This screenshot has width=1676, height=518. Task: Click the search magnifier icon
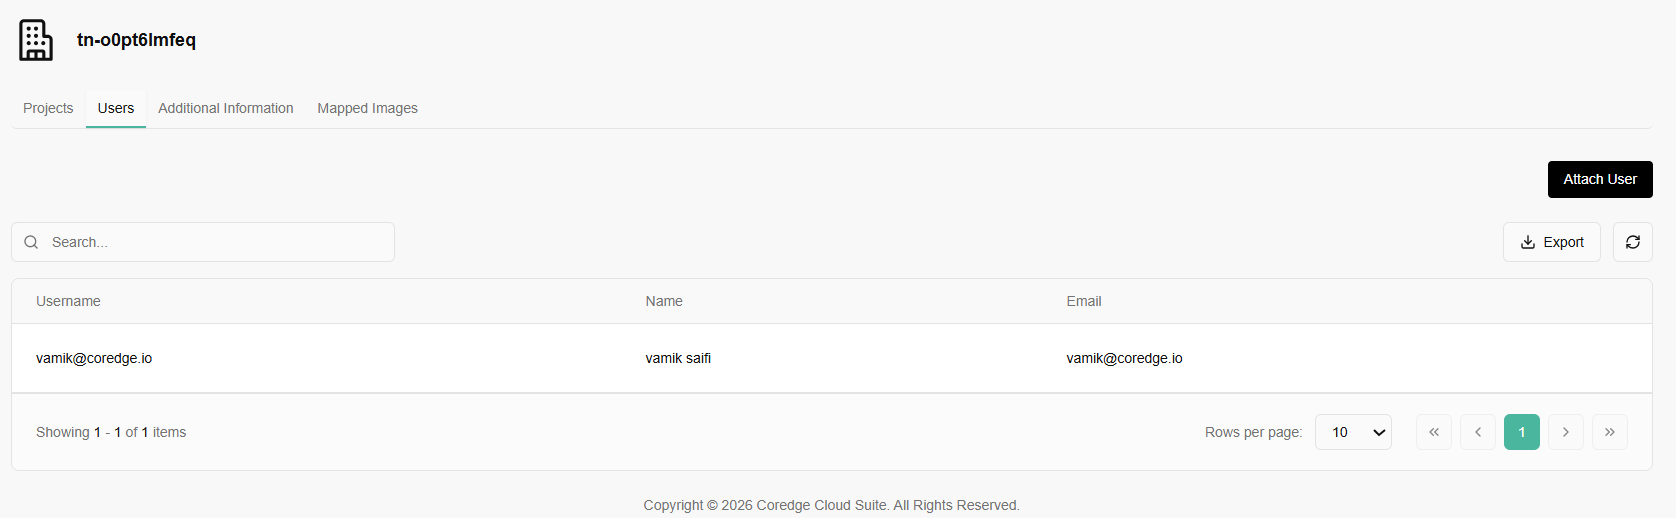pos(31,242)
